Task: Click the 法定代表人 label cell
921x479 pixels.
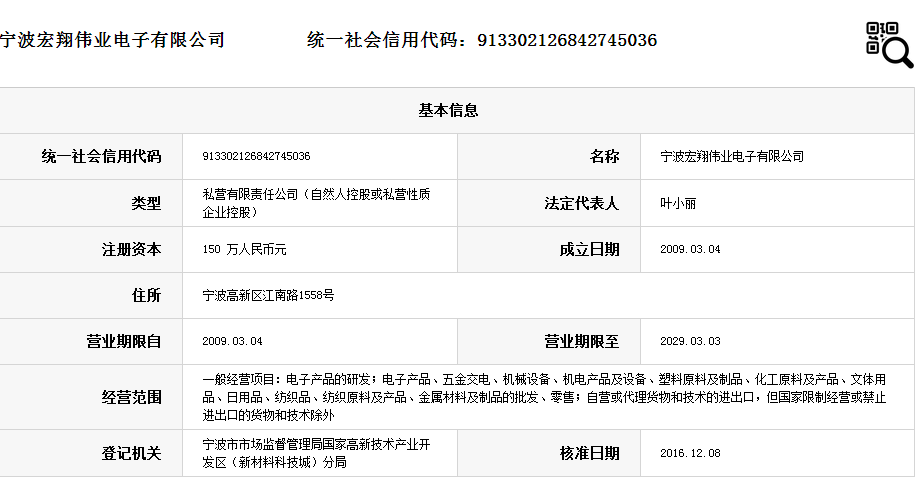Action: click(x=582, y=203)
